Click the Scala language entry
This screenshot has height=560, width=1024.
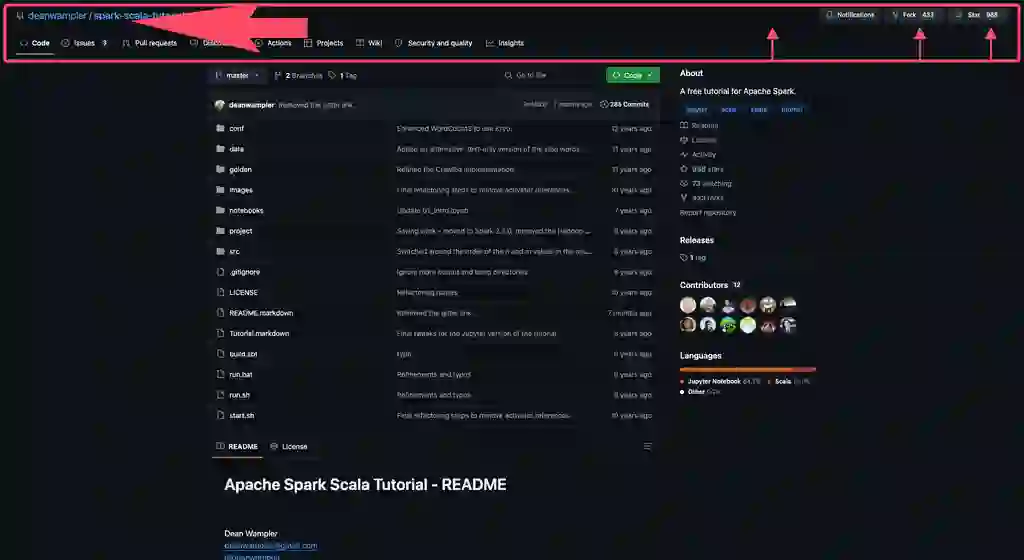click(x=788, y=381)
